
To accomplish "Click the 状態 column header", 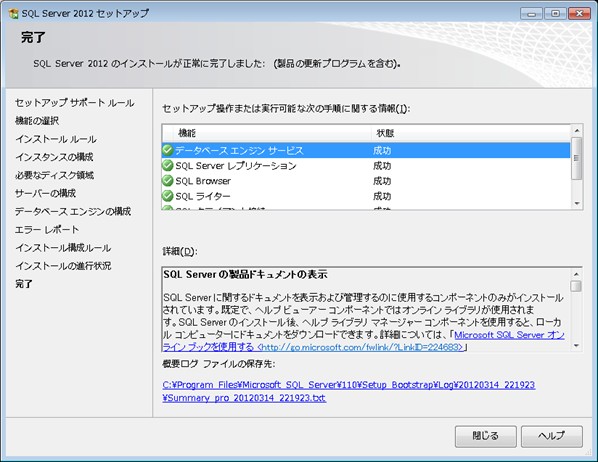I will click(x=471, y=133).
